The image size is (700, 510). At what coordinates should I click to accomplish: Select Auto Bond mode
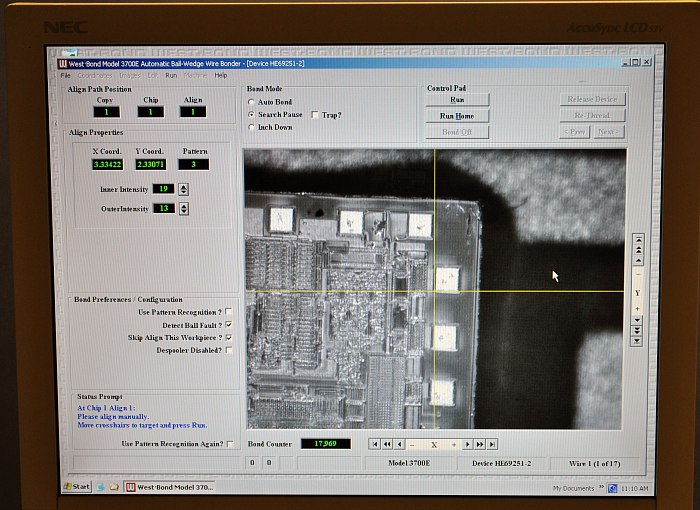[x=251, y=102]
